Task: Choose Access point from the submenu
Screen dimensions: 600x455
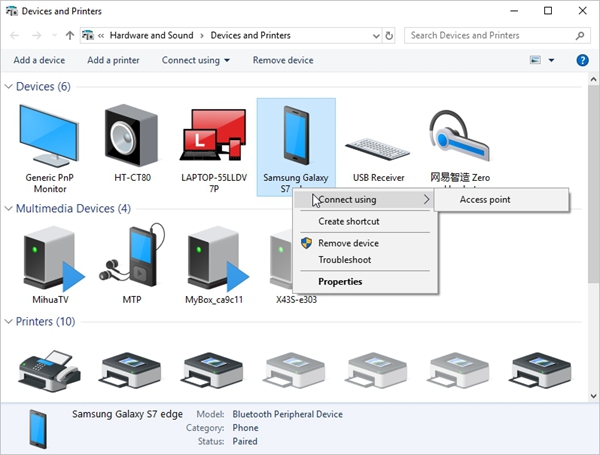Action: click(x=502, y=199)
